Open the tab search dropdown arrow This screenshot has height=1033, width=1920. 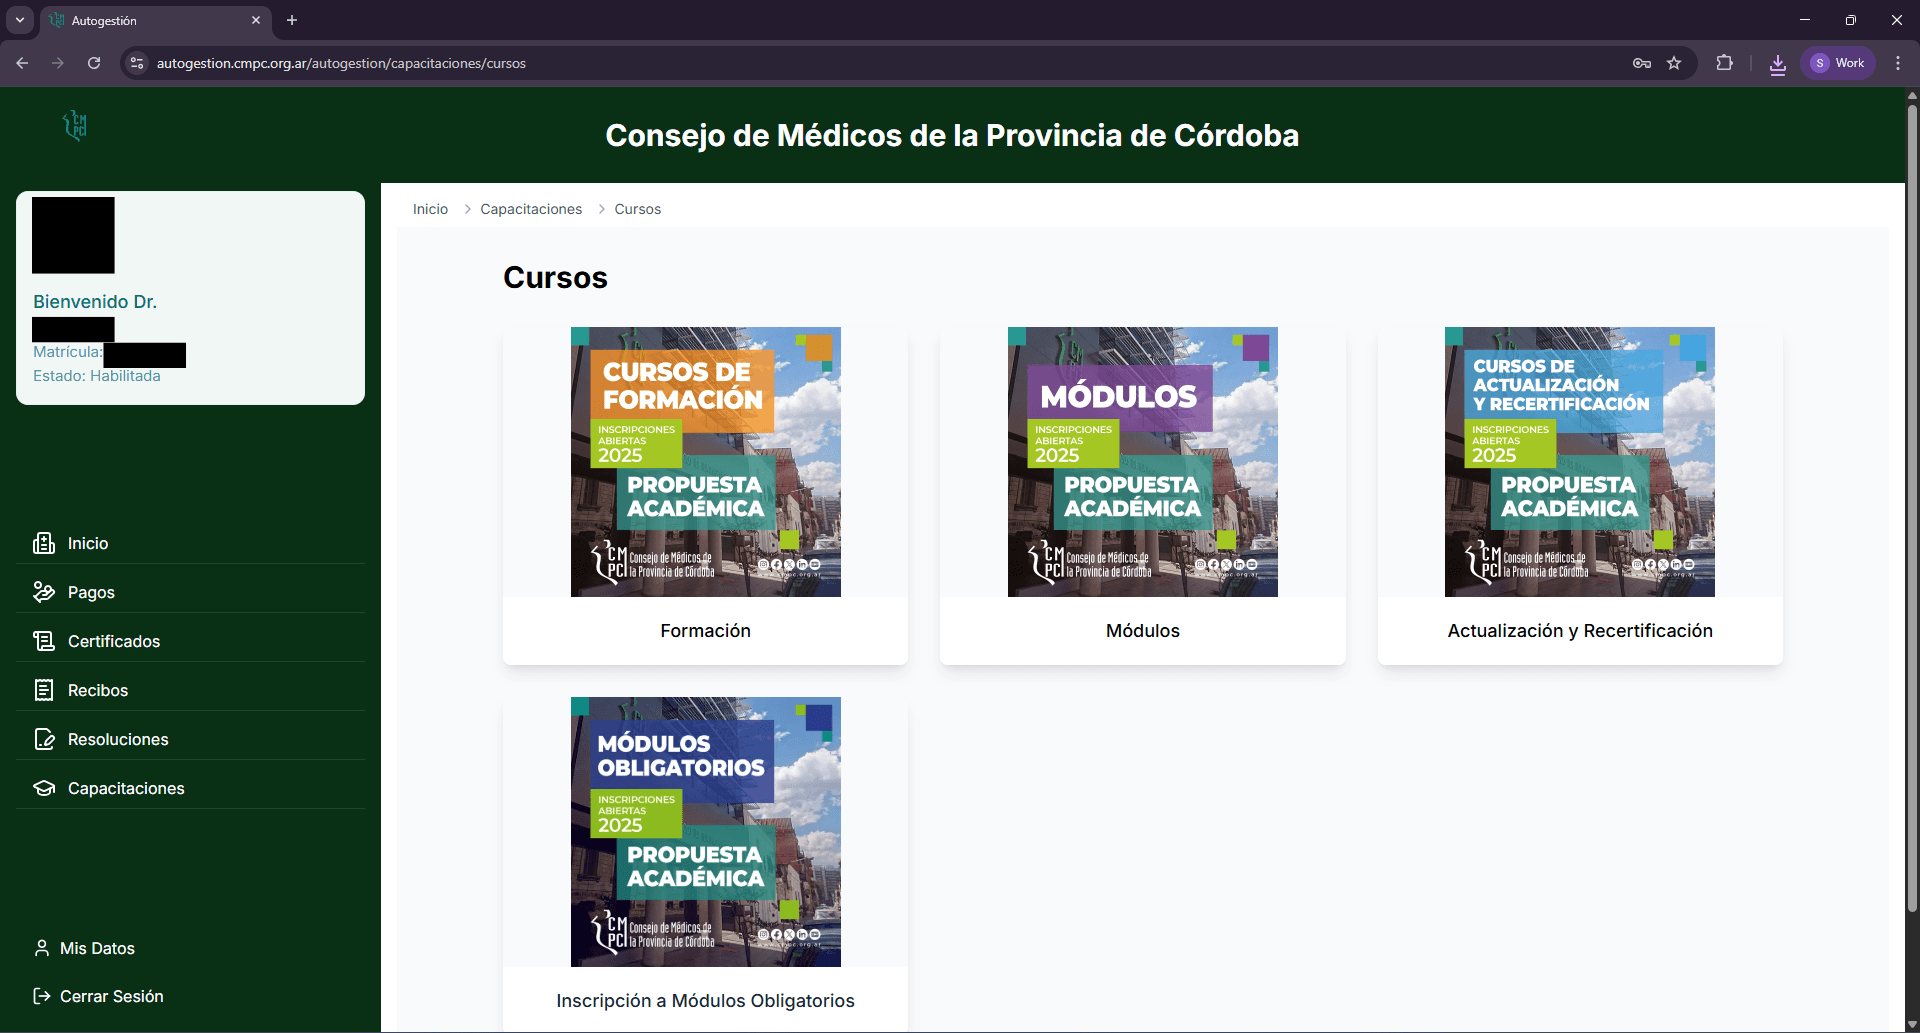(19, 20)
